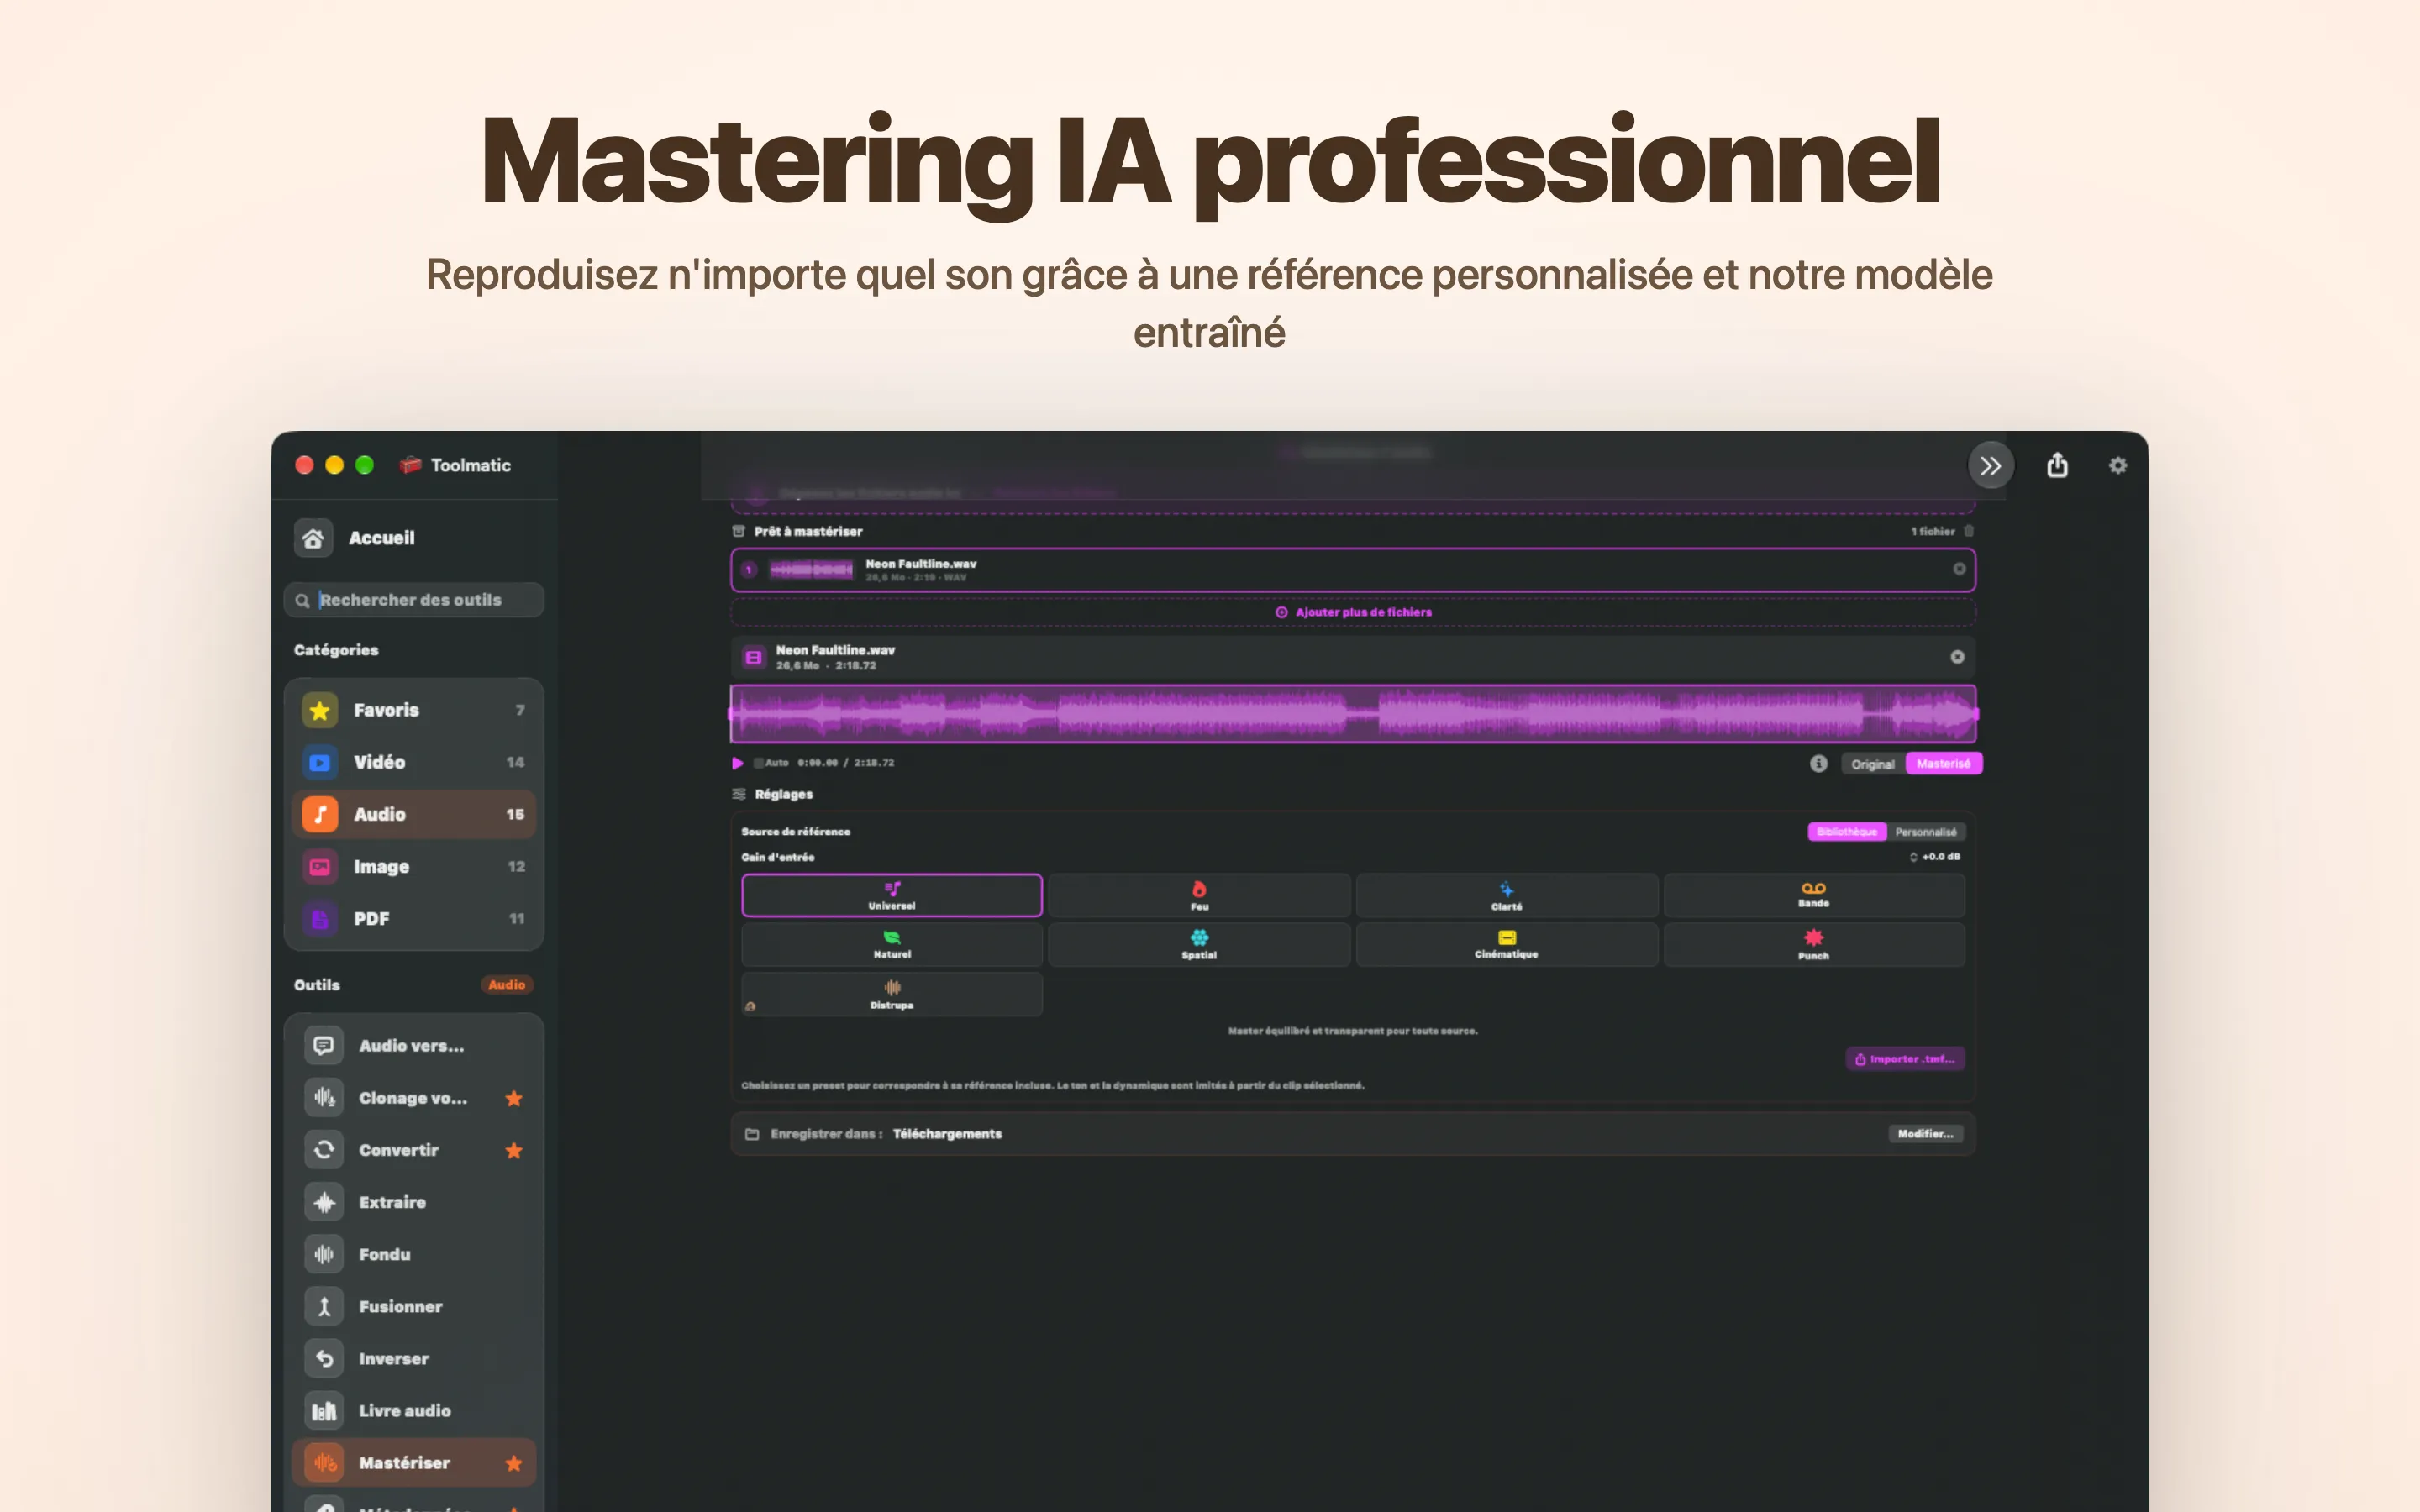Choose the Feu preset
Image resolution: width=2420 pixels, height=1512 pixels.
(x=1199, y=895)
